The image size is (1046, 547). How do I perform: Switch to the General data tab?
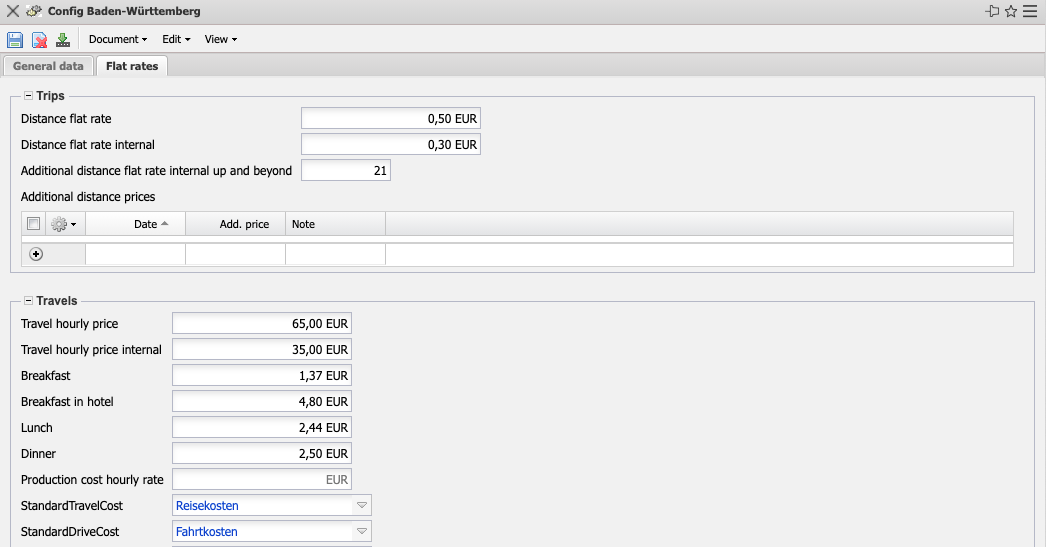[48, 66]
